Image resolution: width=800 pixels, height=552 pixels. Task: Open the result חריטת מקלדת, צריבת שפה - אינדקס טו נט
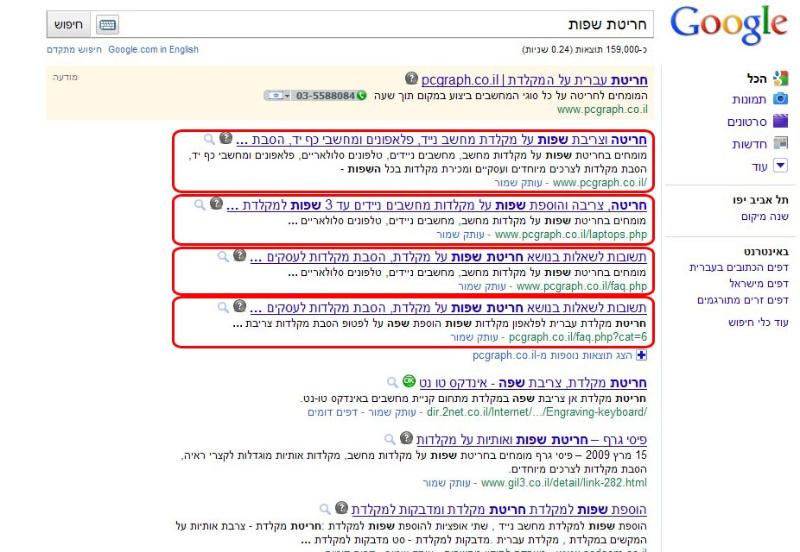pyautogui.click(x=533, y=383)
